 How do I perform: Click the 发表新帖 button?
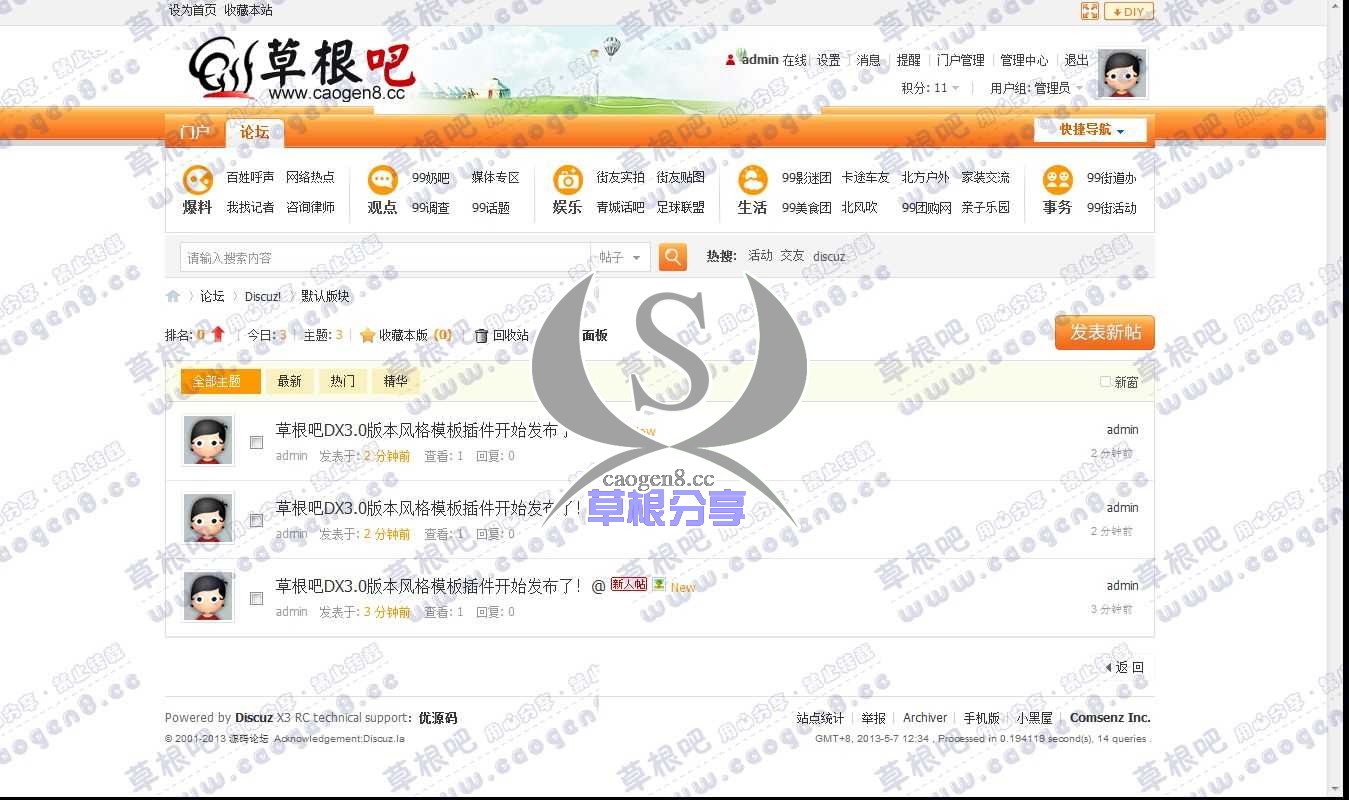[x=1104, y=333]
